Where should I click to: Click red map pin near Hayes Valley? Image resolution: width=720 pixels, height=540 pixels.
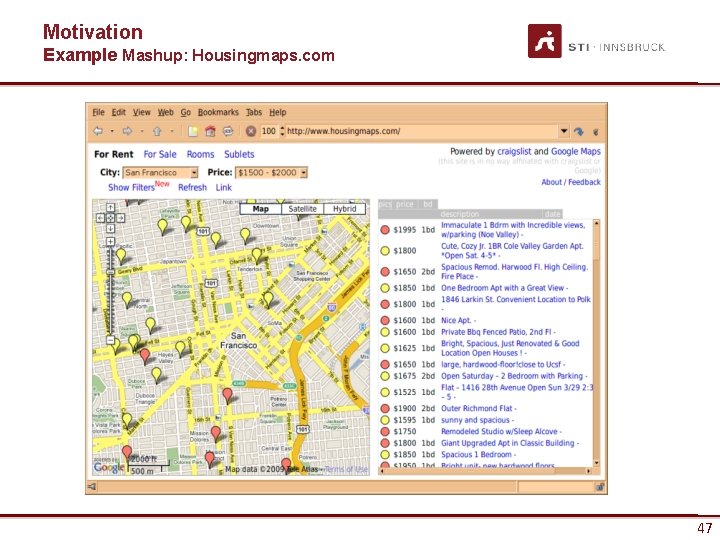coord(145,355)
